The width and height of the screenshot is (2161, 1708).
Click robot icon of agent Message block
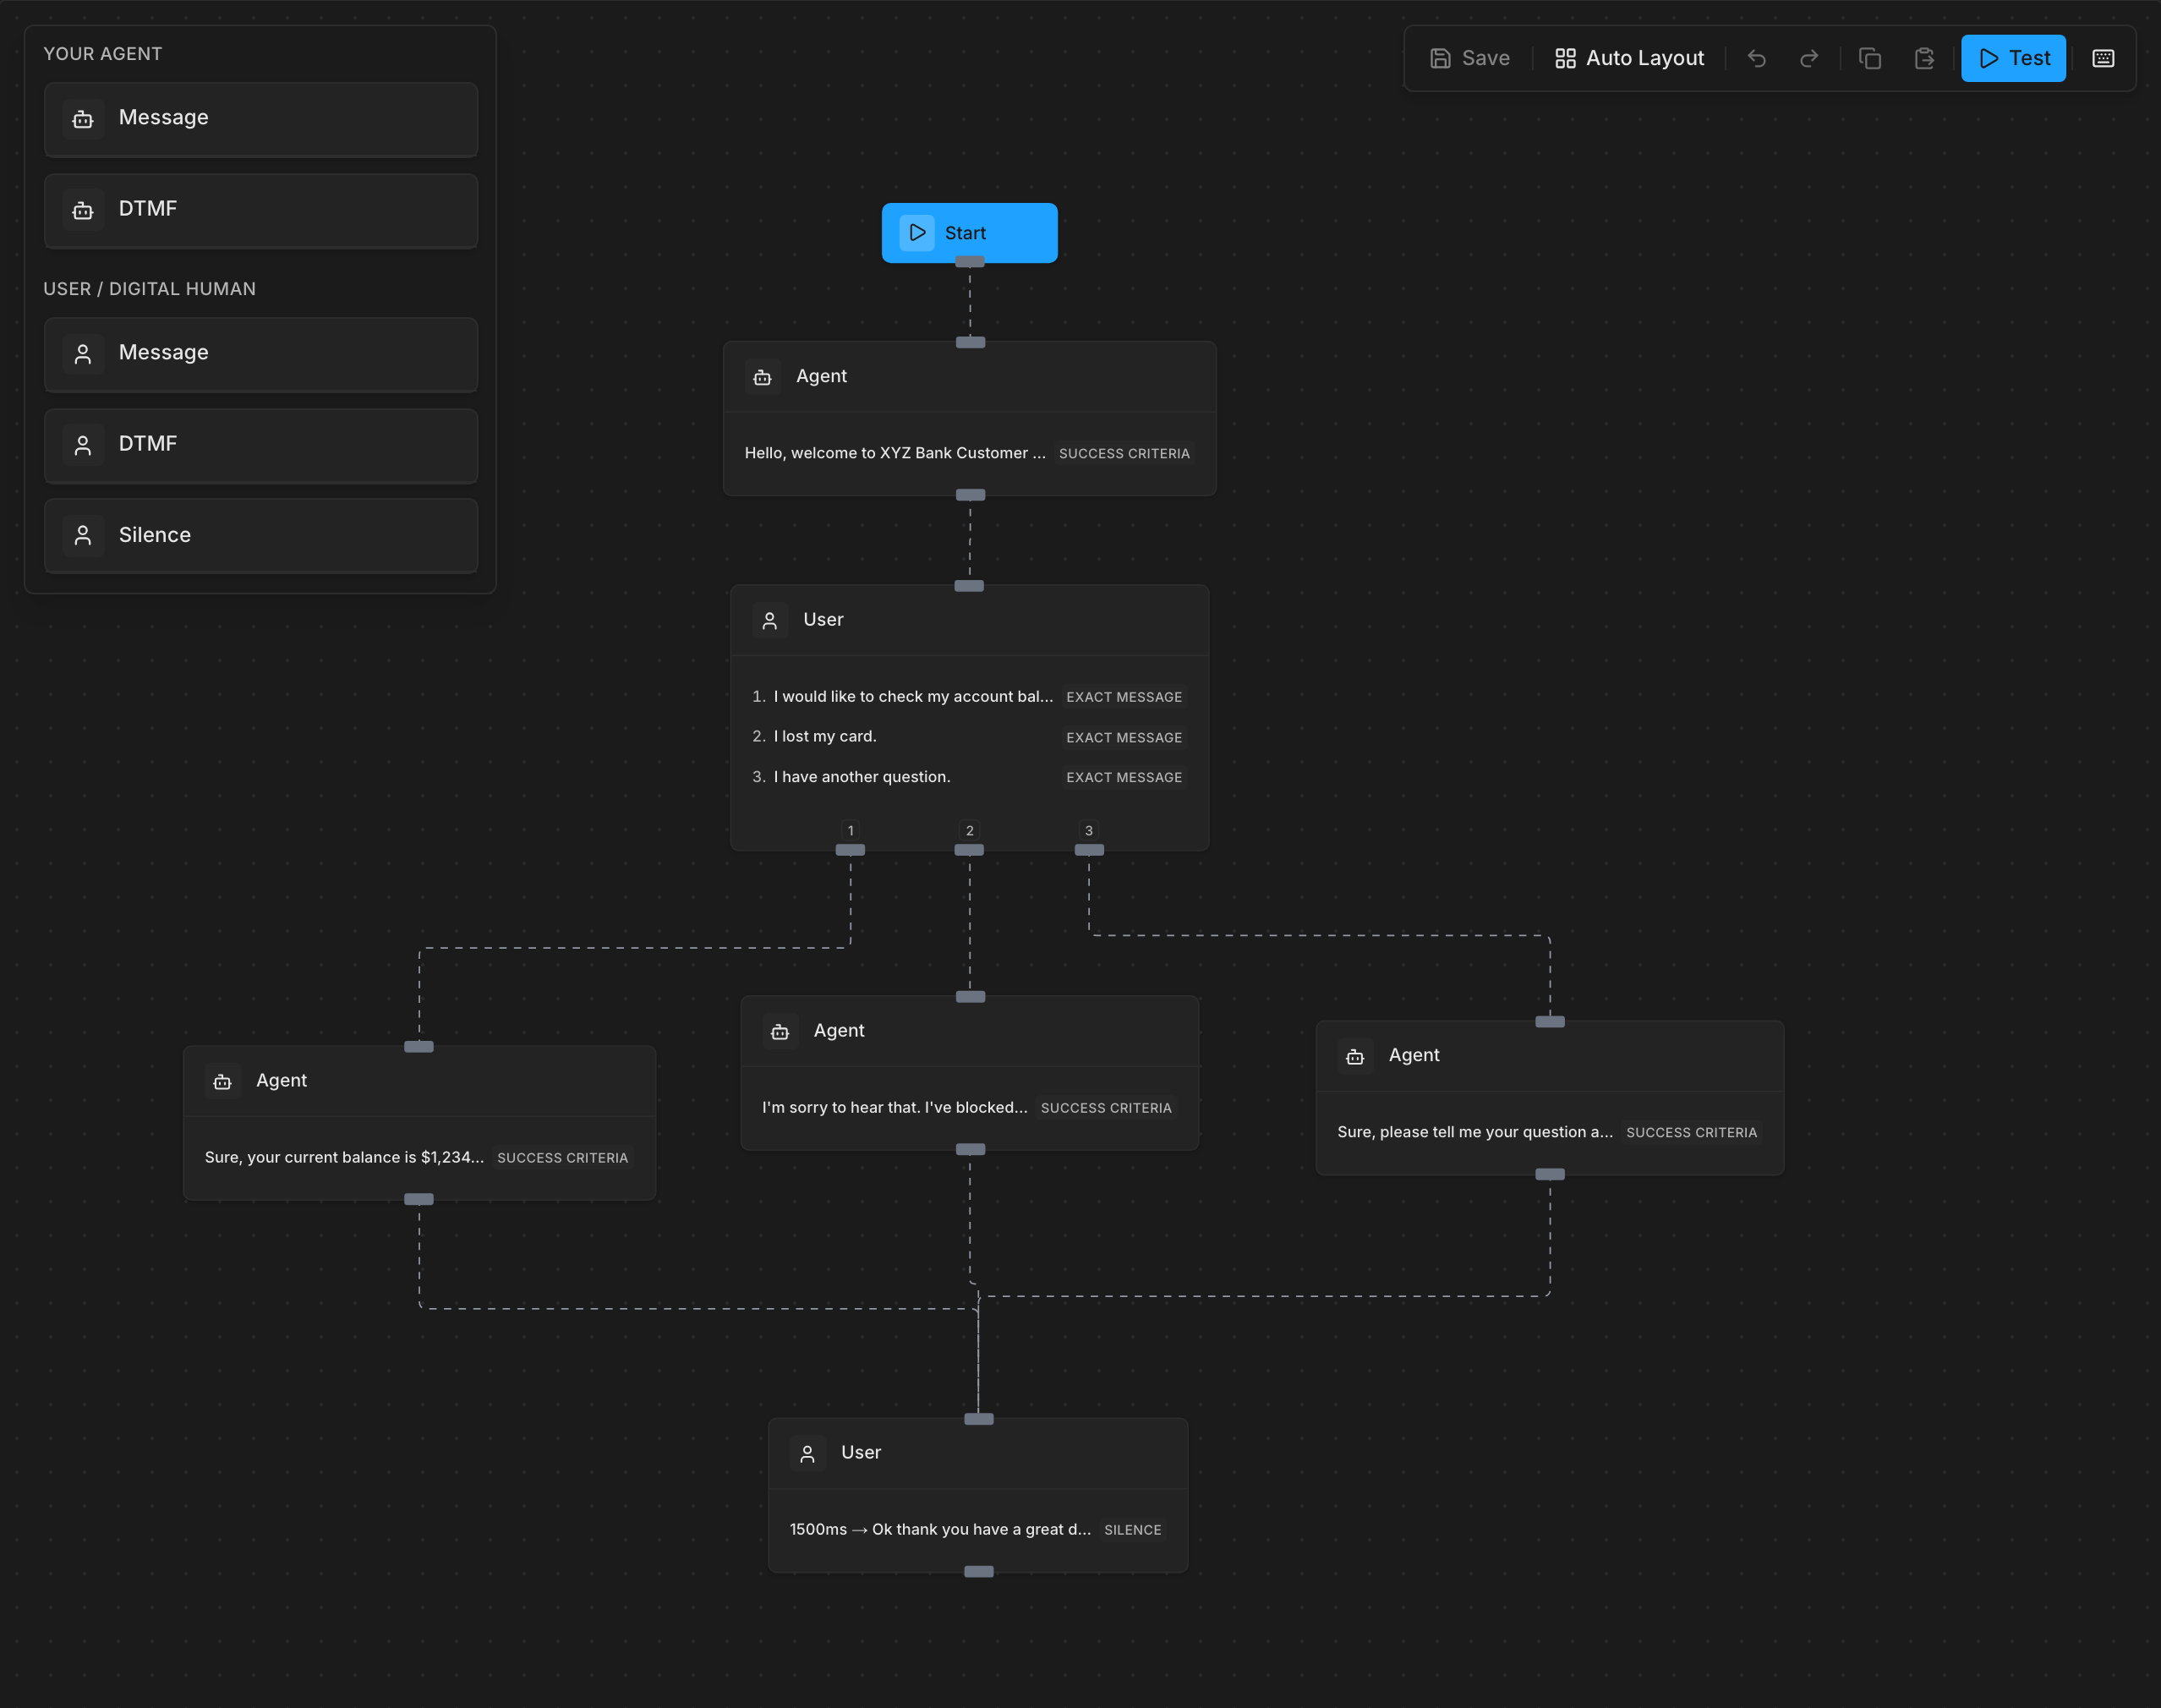click(x=83, y=119)
